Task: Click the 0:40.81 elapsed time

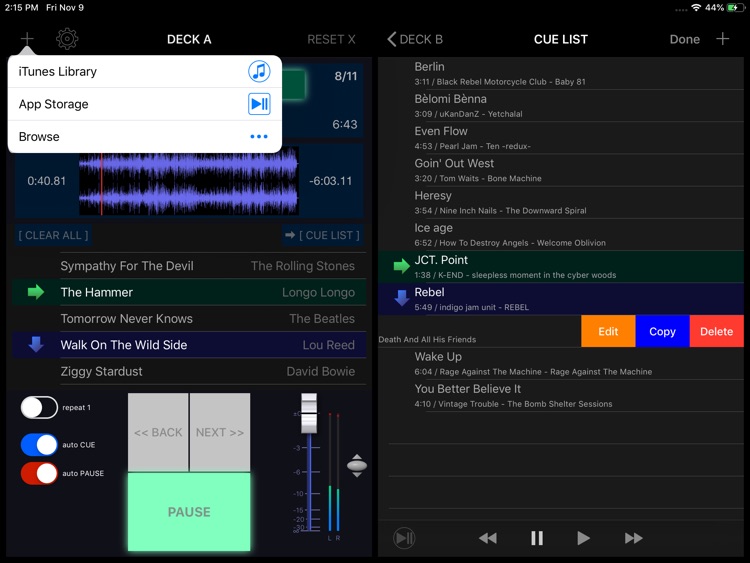Action: (x=46, y=181)
